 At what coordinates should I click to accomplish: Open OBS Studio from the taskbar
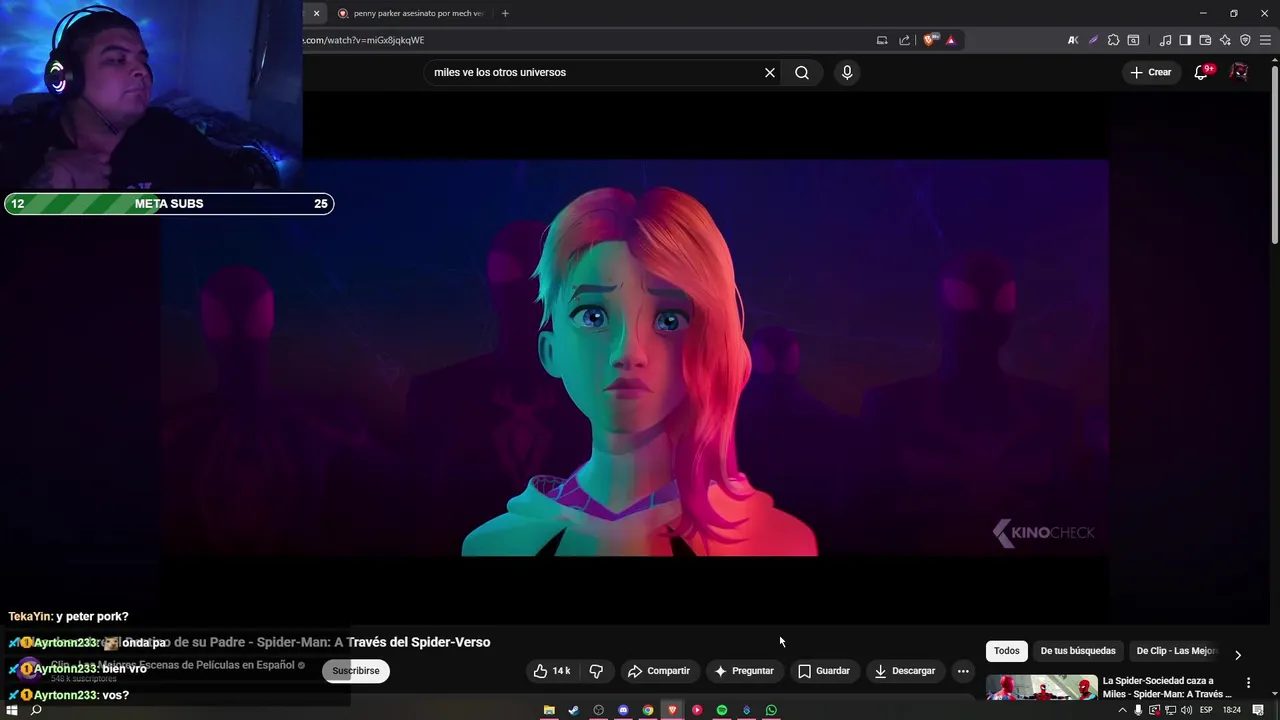[x=598, y=710]
